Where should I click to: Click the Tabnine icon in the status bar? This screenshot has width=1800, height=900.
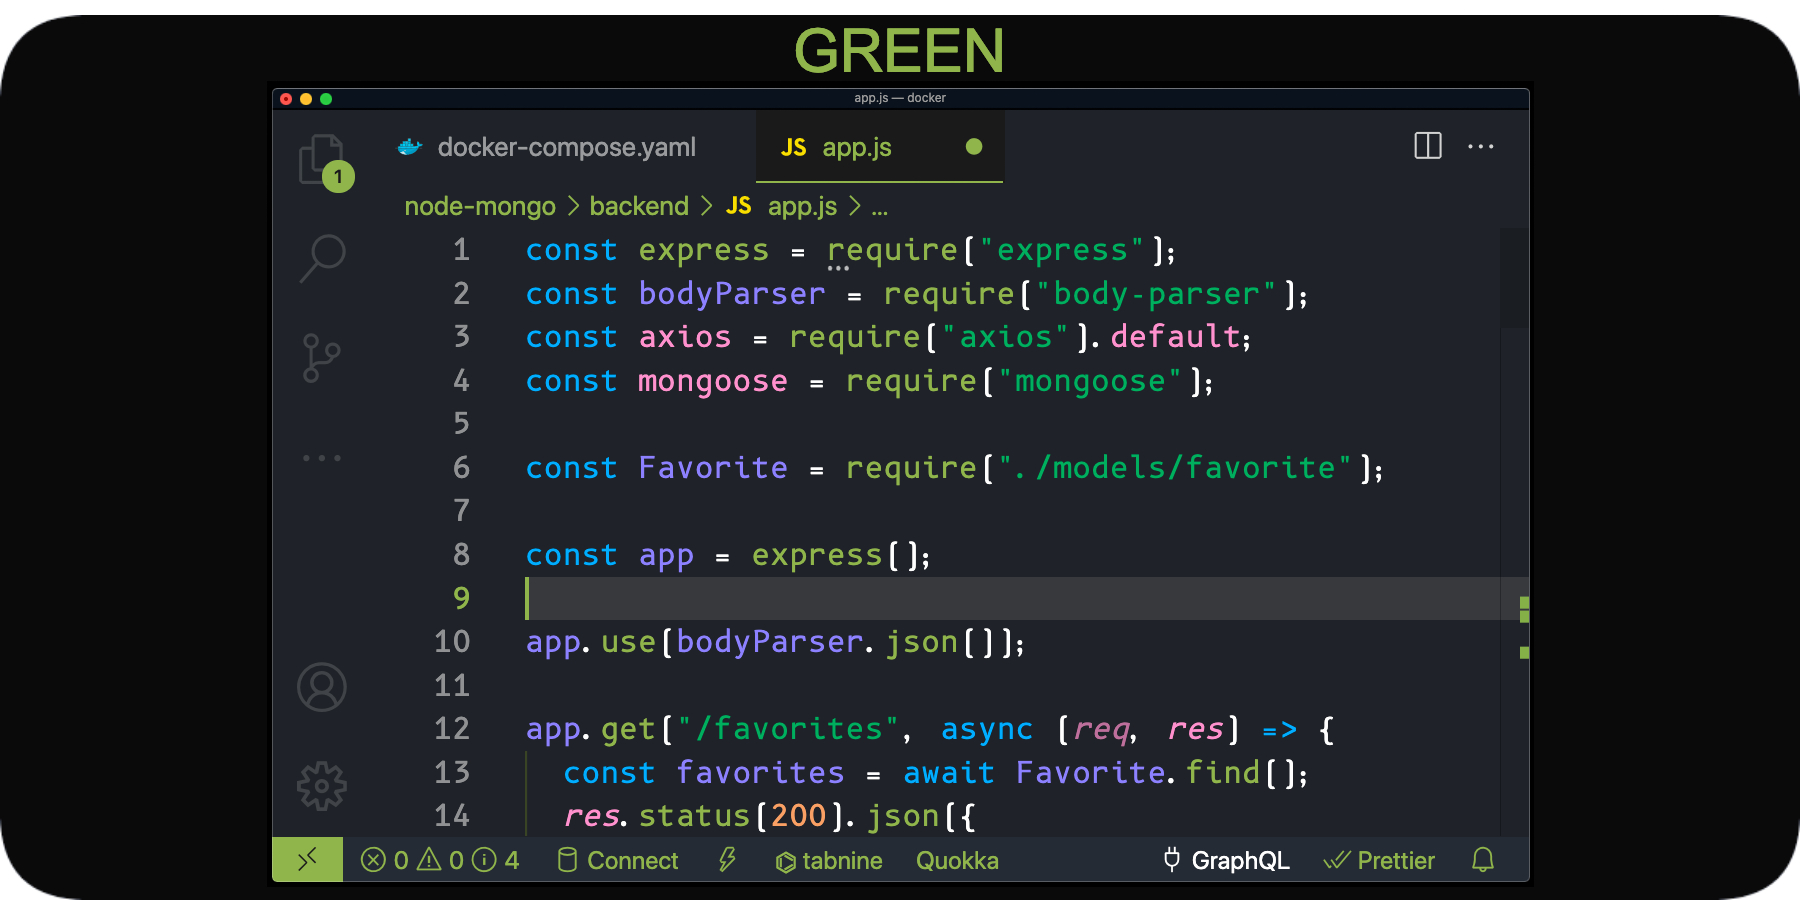pos(828,860)
